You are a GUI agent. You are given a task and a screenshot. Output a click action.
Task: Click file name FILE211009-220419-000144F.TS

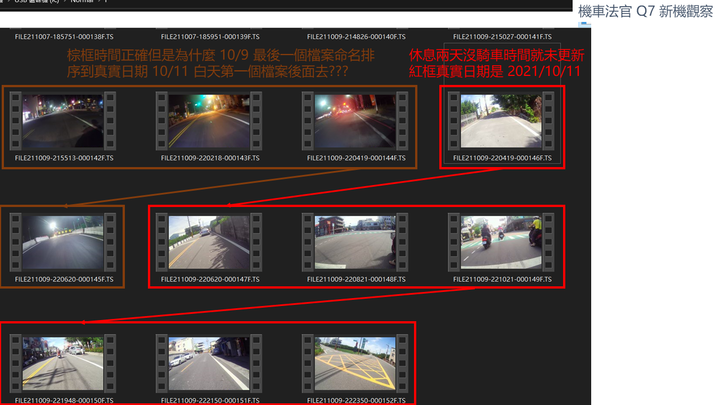[356, 158]
